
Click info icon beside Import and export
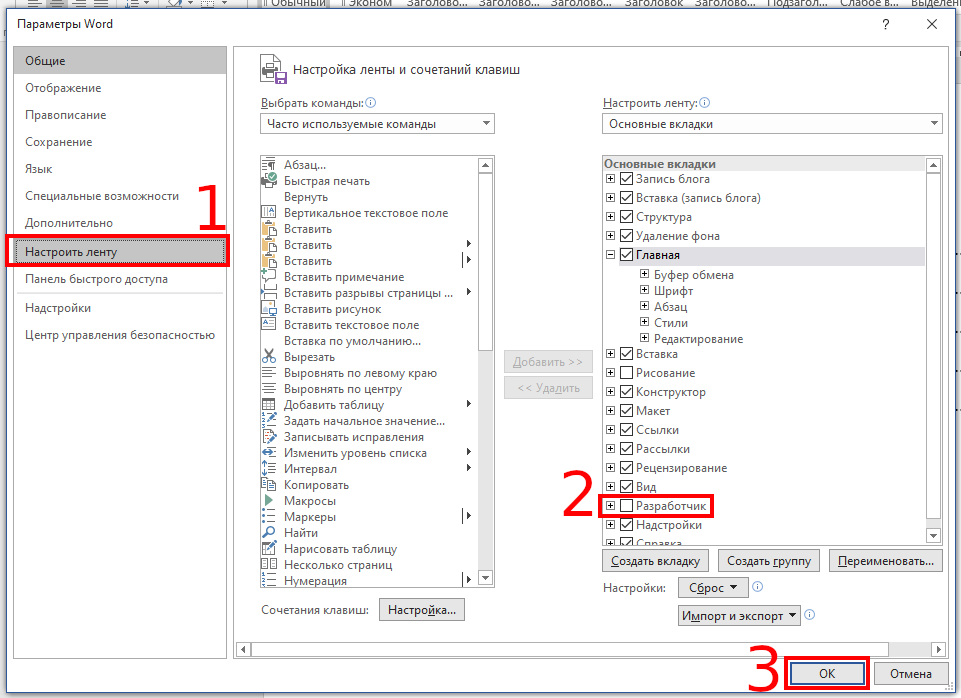point(810,615)
